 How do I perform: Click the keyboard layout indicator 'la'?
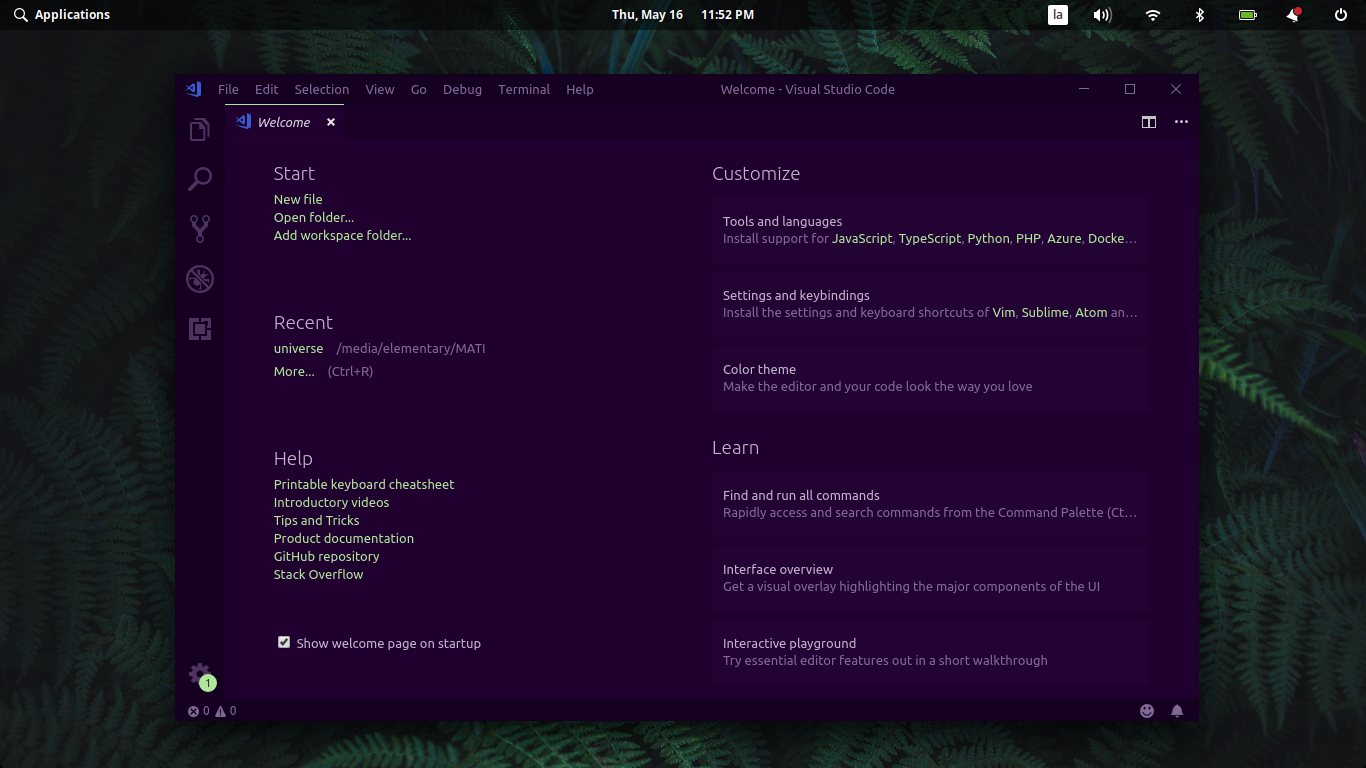click(1058, 15)
